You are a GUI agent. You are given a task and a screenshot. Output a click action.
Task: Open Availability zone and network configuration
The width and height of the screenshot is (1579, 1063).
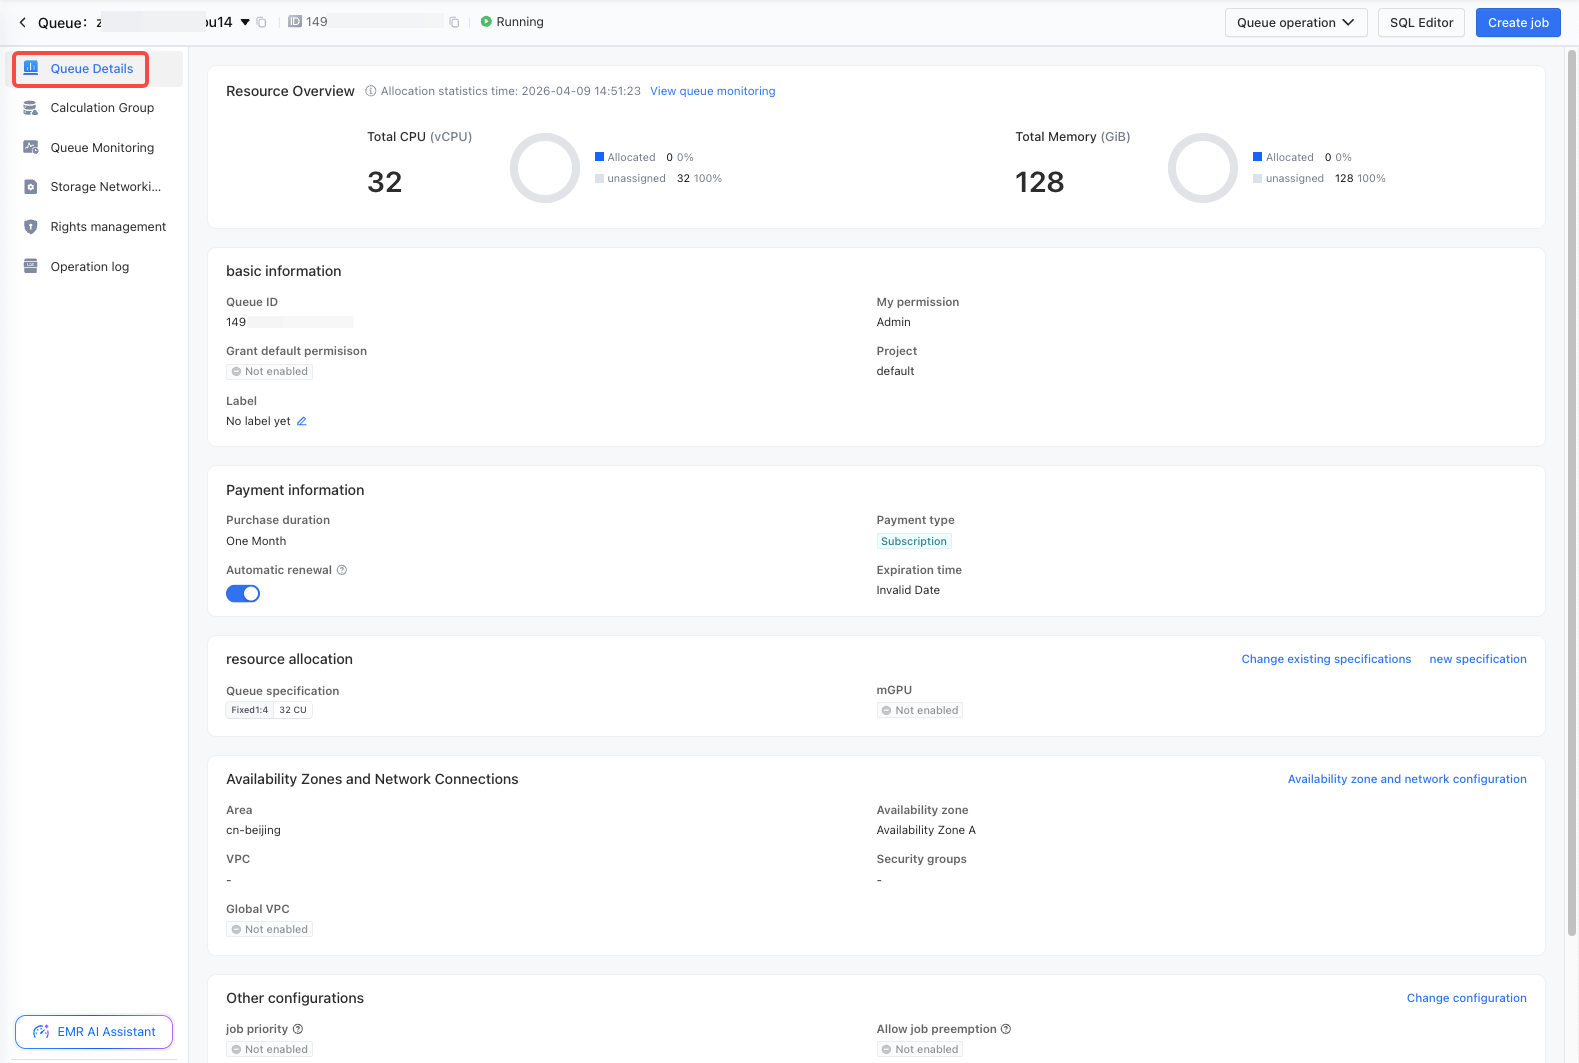[x=1407, y=779]
